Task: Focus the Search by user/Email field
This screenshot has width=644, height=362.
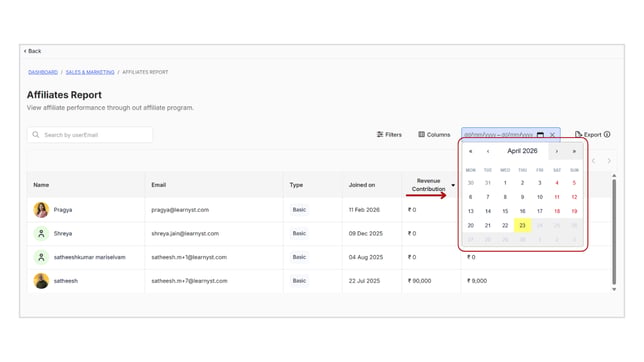Action: (x=90, y=135)
